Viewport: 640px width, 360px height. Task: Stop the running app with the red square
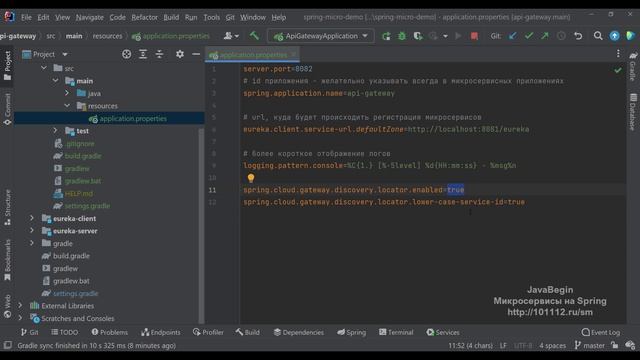474,36
